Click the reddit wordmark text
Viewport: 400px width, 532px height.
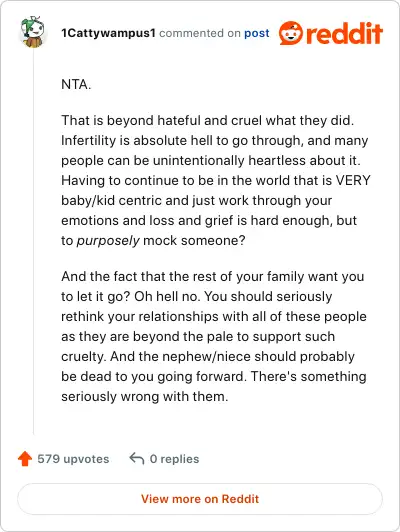coord(344,33)
